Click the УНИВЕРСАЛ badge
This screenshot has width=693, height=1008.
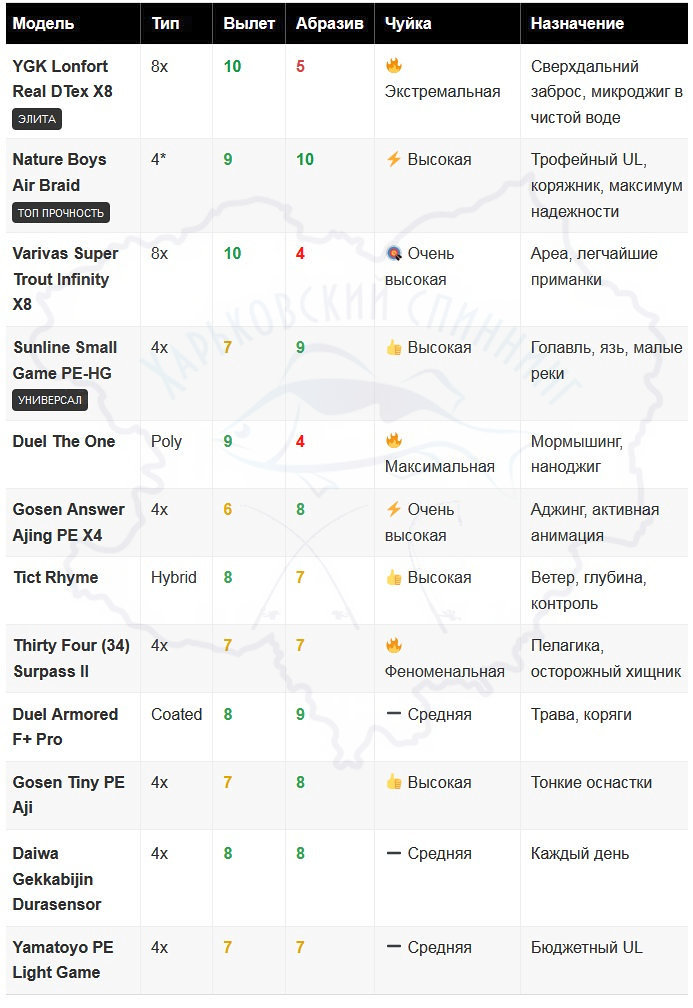(x=51, y=401)
